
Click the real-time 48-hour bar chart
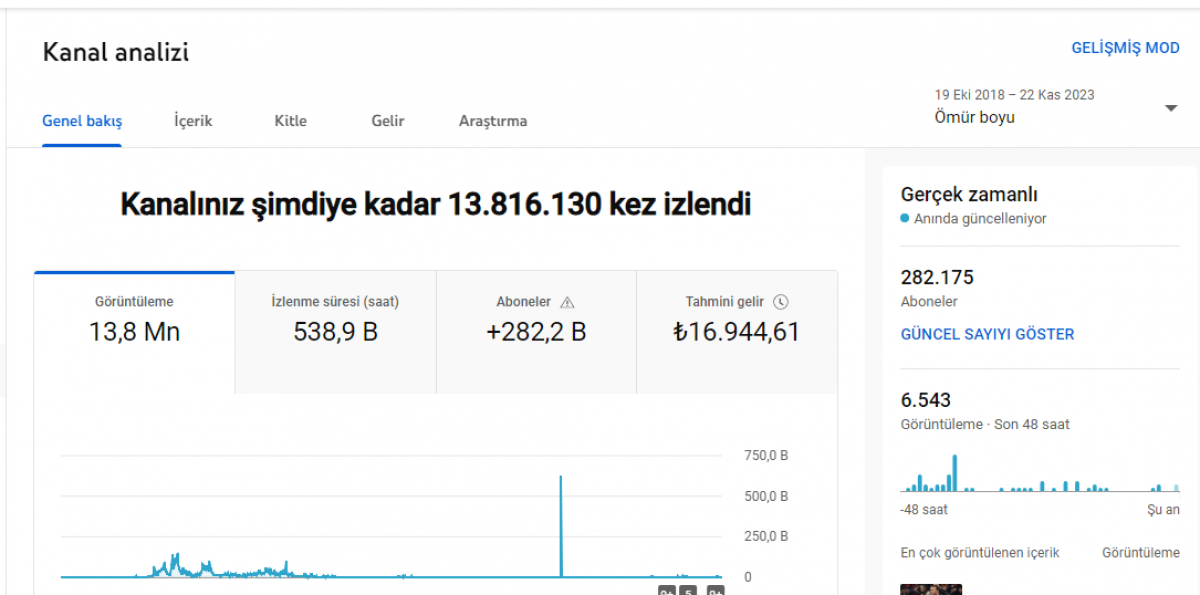[x=1040, y=473]
